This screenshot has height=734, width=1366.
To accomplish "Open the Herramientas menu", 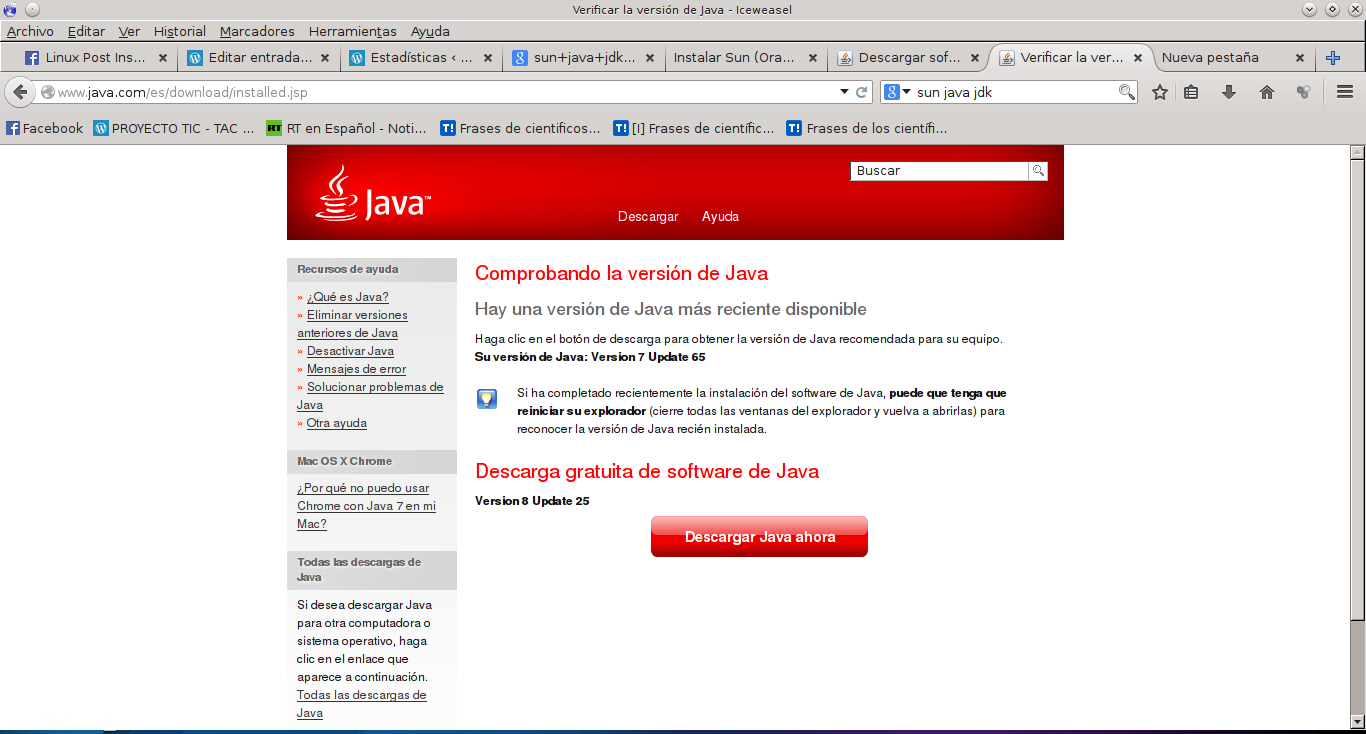I will pos(352,31).
